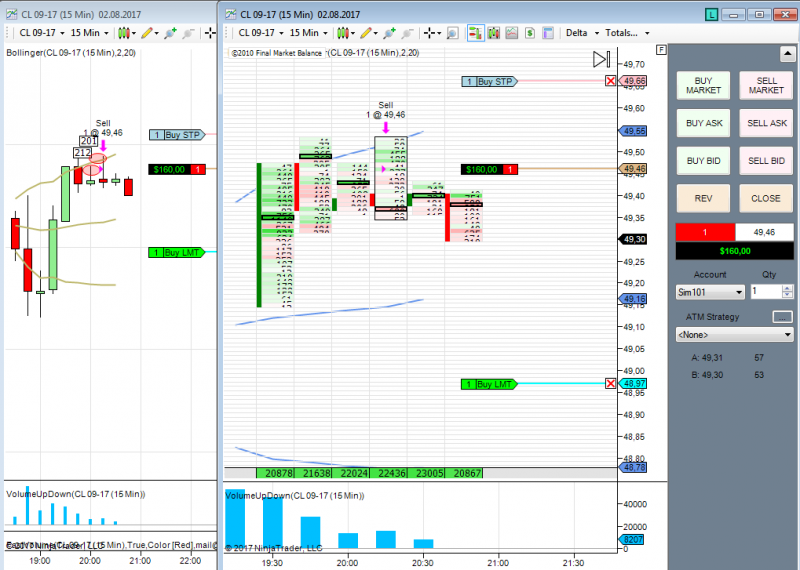This screenshot has height=570, width=800.
Task: Click SELL ASK button
Action: [x=766, y=123]
